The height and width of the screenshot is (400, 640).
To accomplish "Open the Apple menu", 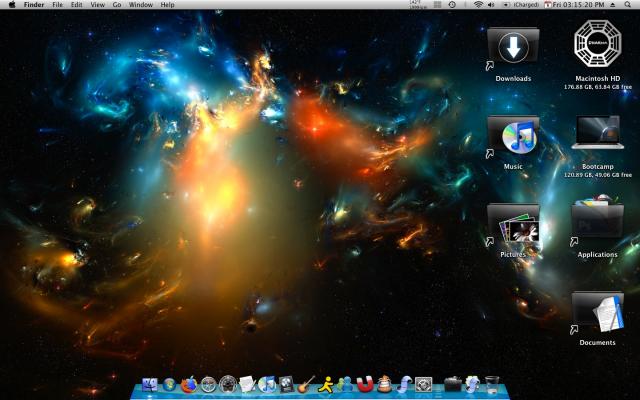I will (11, 5).
